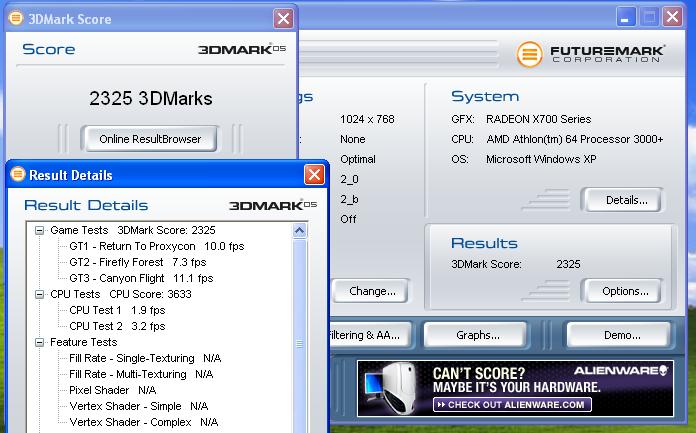This screenshot has width=696, height=433.
Task: Click the '1024 x 768' resolution value
Action: (367, 119)
